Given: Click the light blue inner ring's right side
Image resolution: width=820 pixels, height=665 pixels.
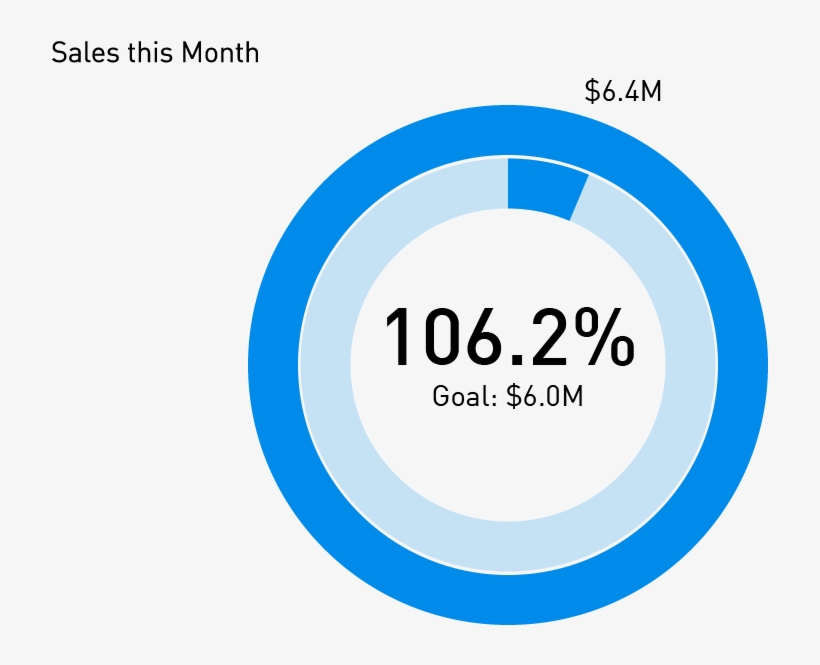Looking at the screenshot, I should 690,365.
